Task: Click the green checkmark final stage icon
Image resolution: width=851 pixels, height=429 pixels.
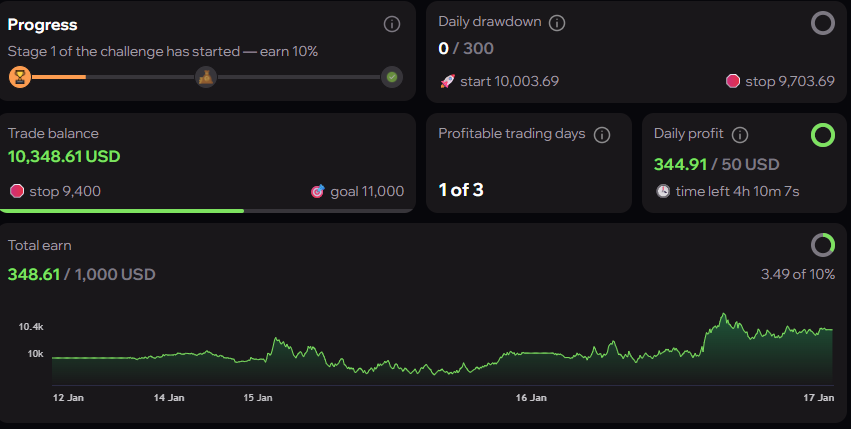Action: (392, 77)
